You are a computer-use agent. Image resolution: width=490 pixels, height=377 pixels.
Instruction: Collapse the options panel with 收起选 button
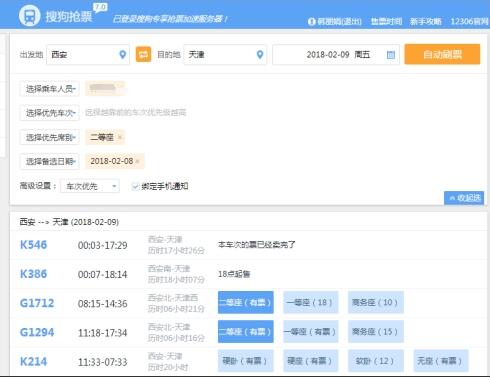pos(464,198)
